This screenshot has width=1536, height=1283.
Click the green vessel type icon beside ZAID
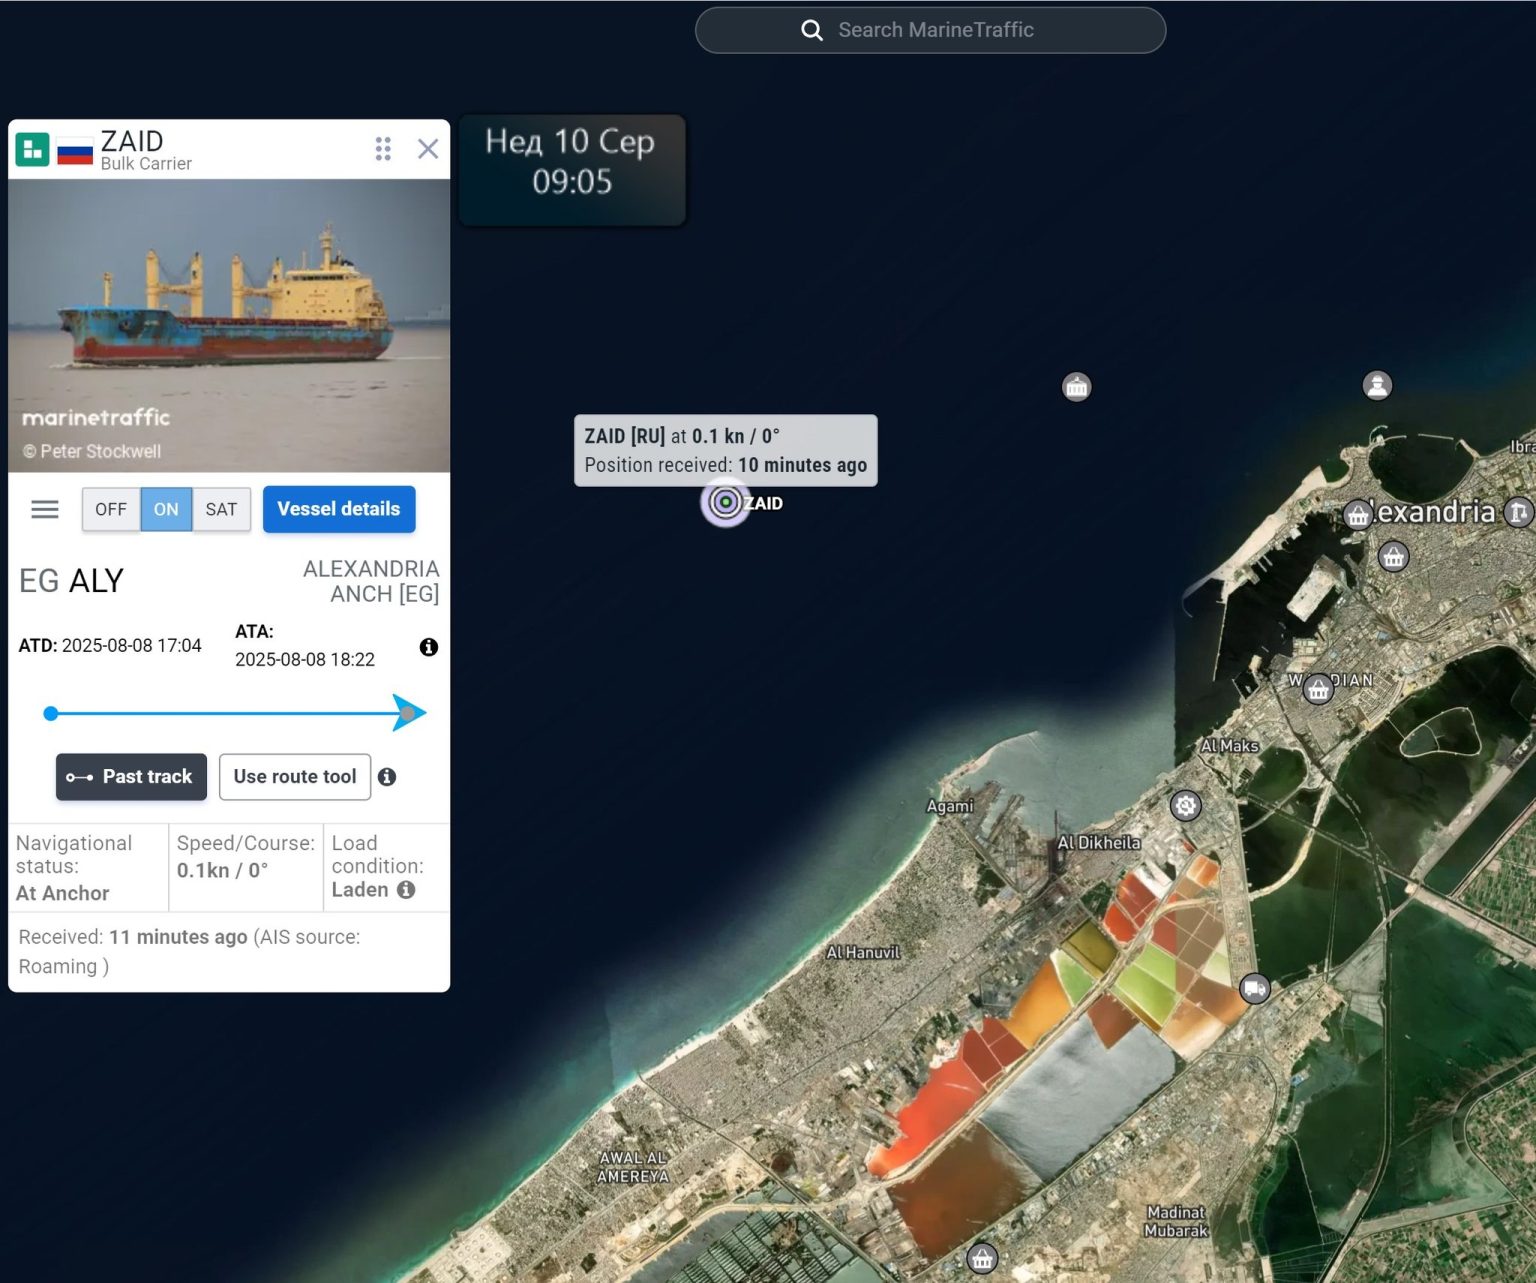pyautogui.click(x=32, y=150)
